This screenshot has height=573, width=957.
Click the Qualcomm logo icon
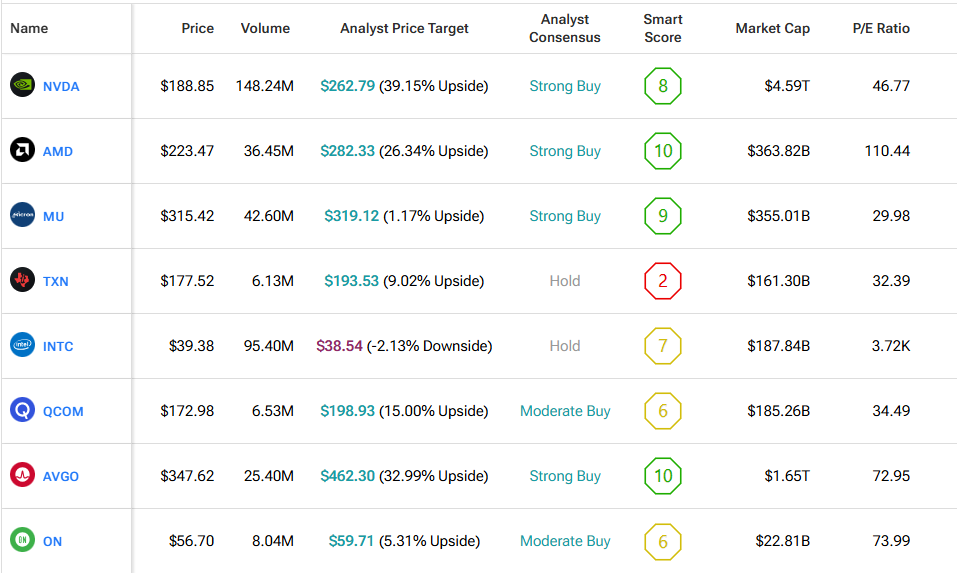pos(22,411)
